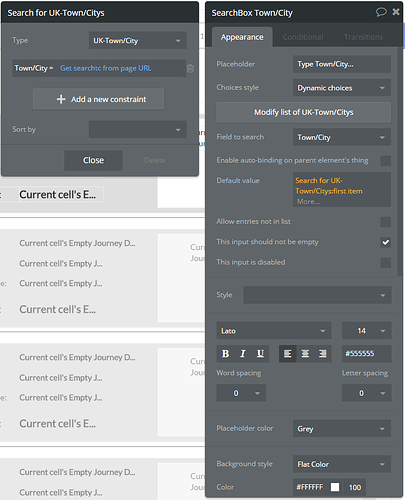Toggle the Underline formatting icon

click(x=260, y=354)
